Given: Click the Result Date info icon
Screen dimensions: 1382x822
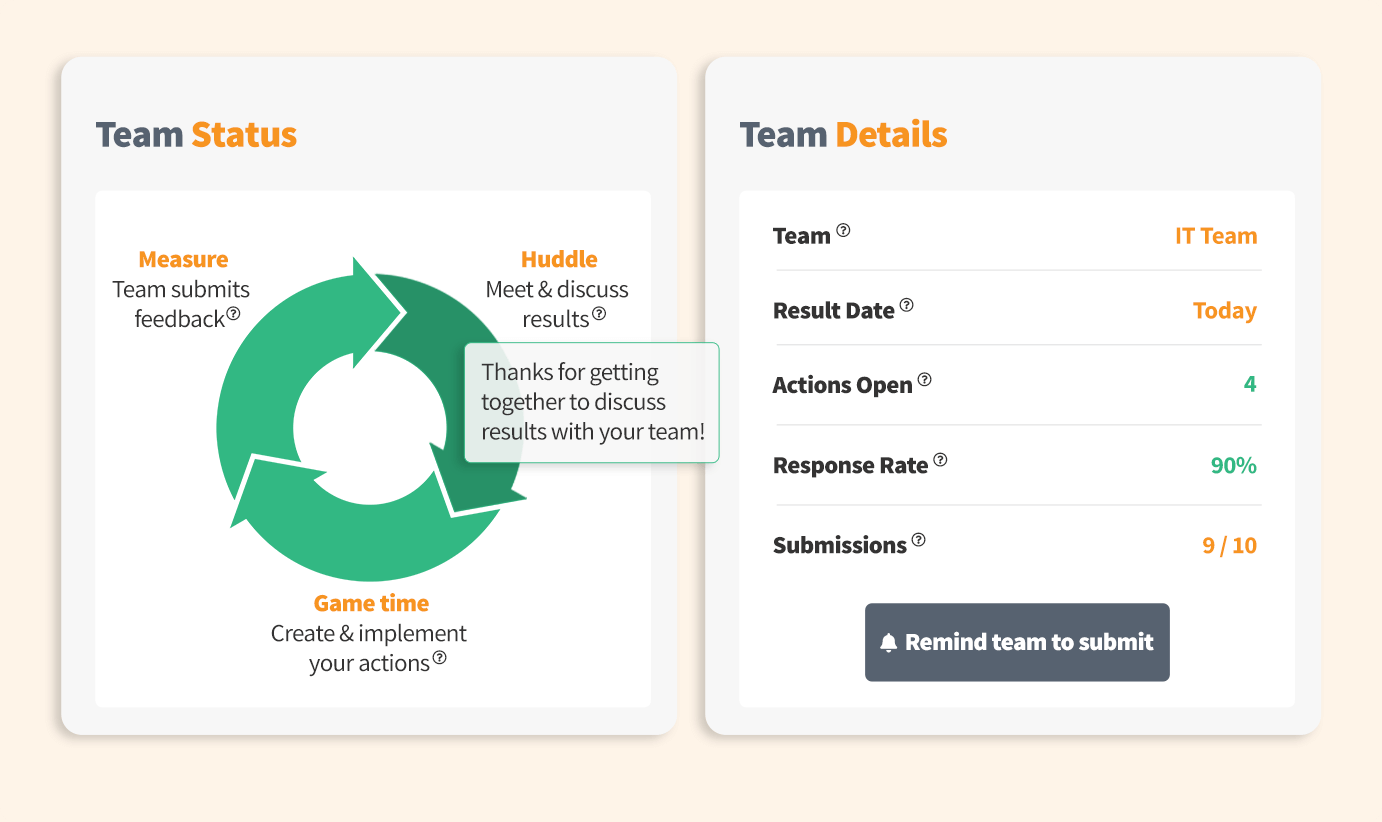Looking at the screenshot, I should [906, 305].
